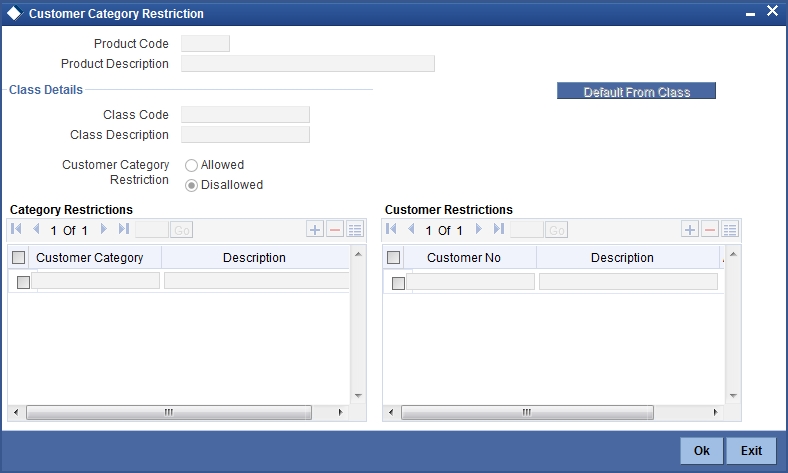The height and width of the screenshot is (473, 788).
Task: Click scroll down arrow in Customer Restrictions
Action: pyautogui.click(x=733, y=396)
